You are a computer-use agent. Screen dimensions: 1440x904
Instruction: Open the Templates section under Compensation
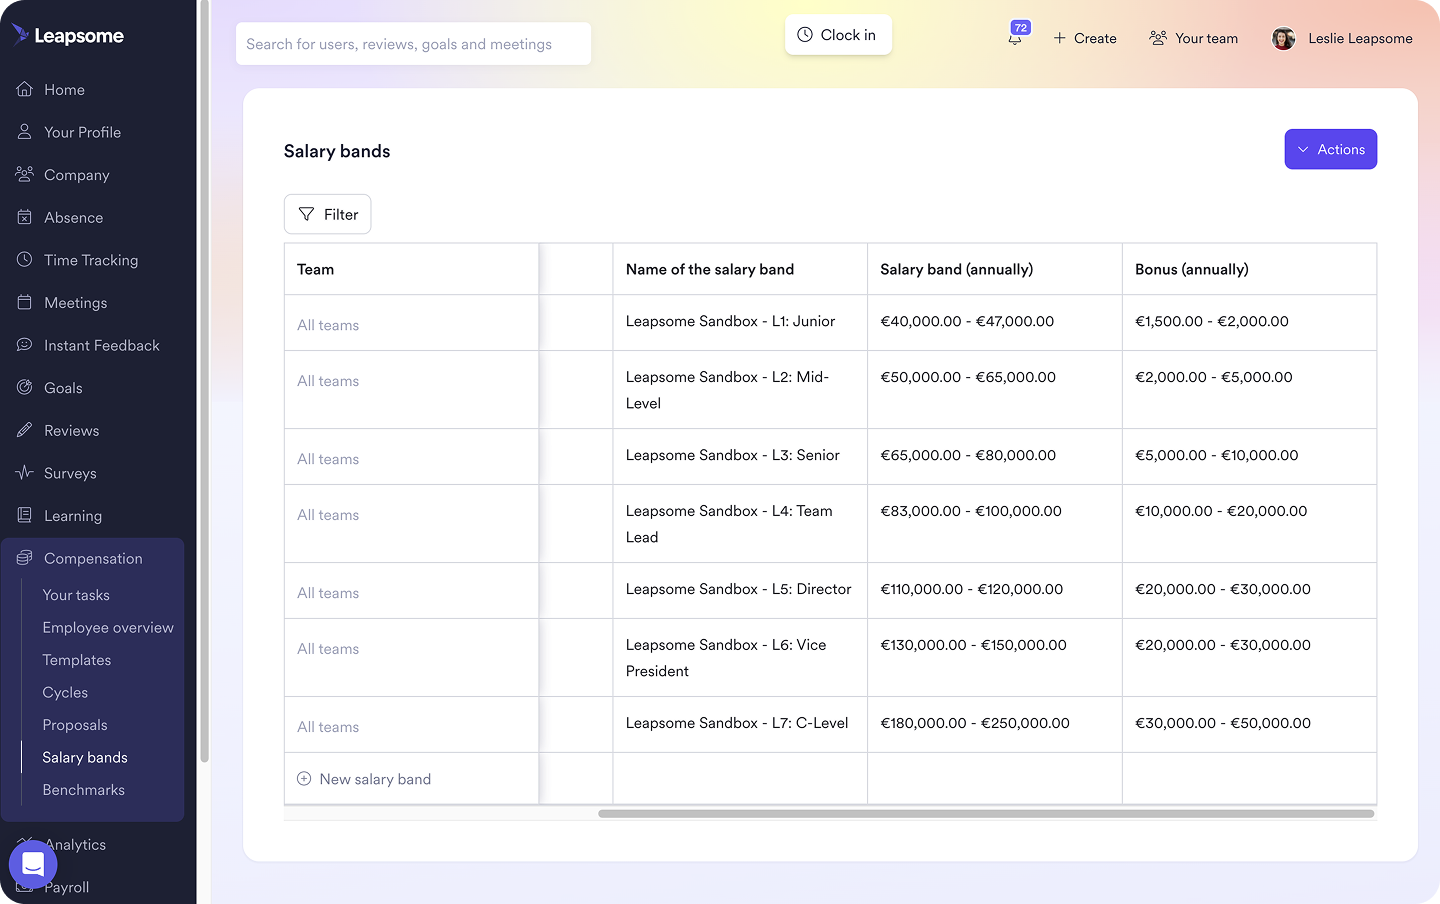tap(77, 660)
